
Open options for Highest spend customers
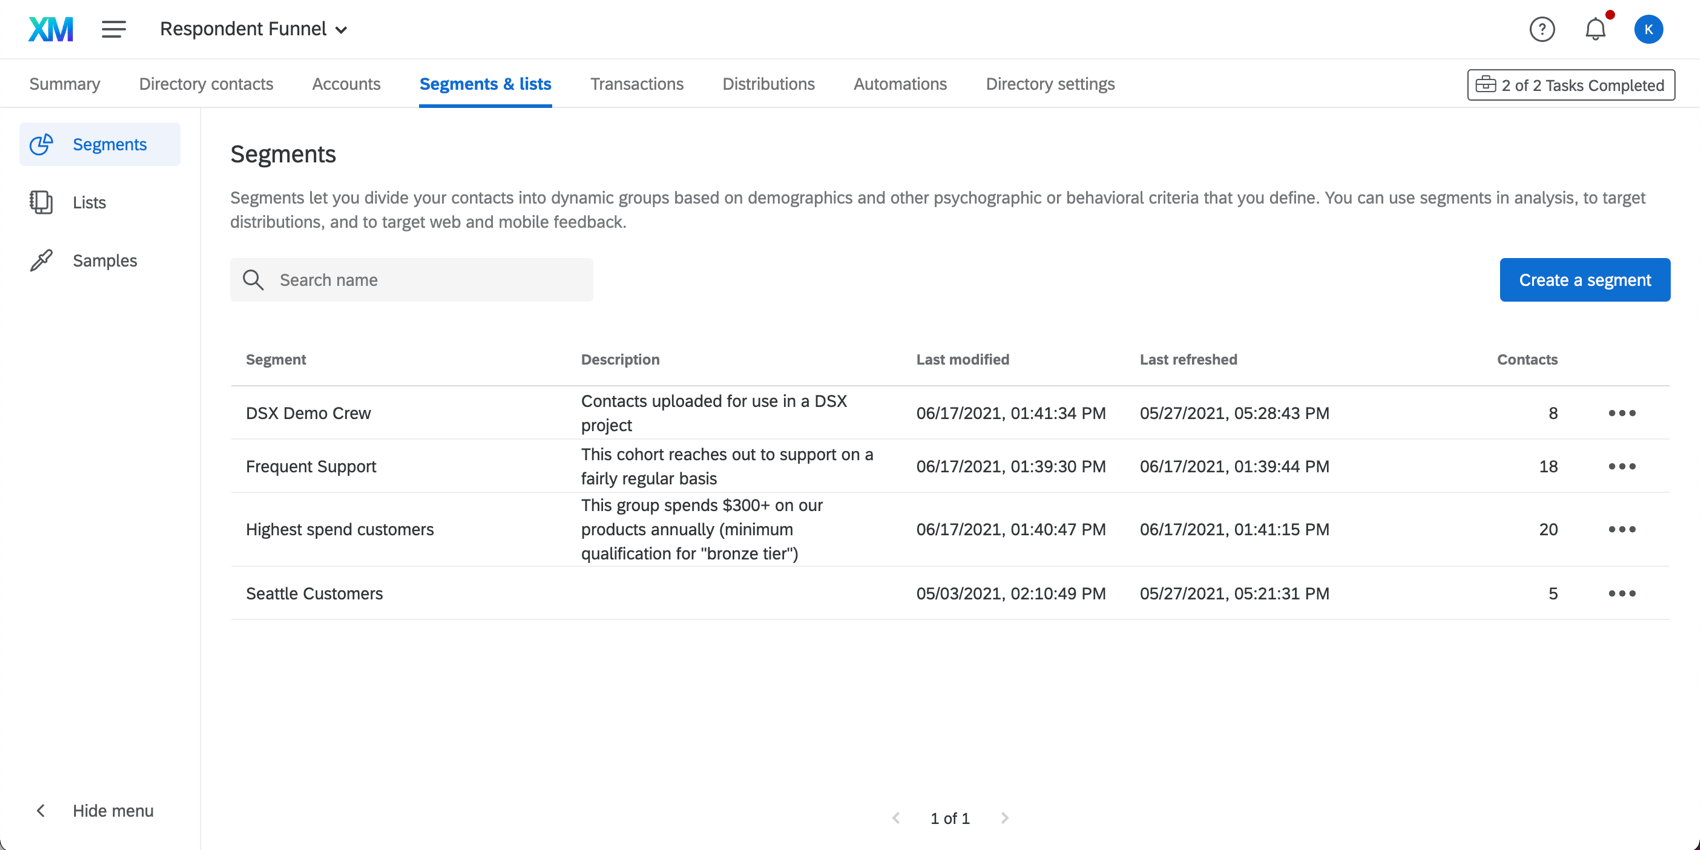[x=1622, y=529]
